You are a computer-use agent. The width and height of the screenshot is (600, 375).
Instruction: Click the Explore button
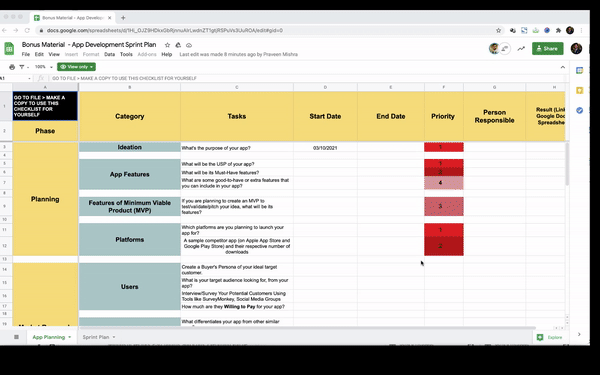click(550, 337)
